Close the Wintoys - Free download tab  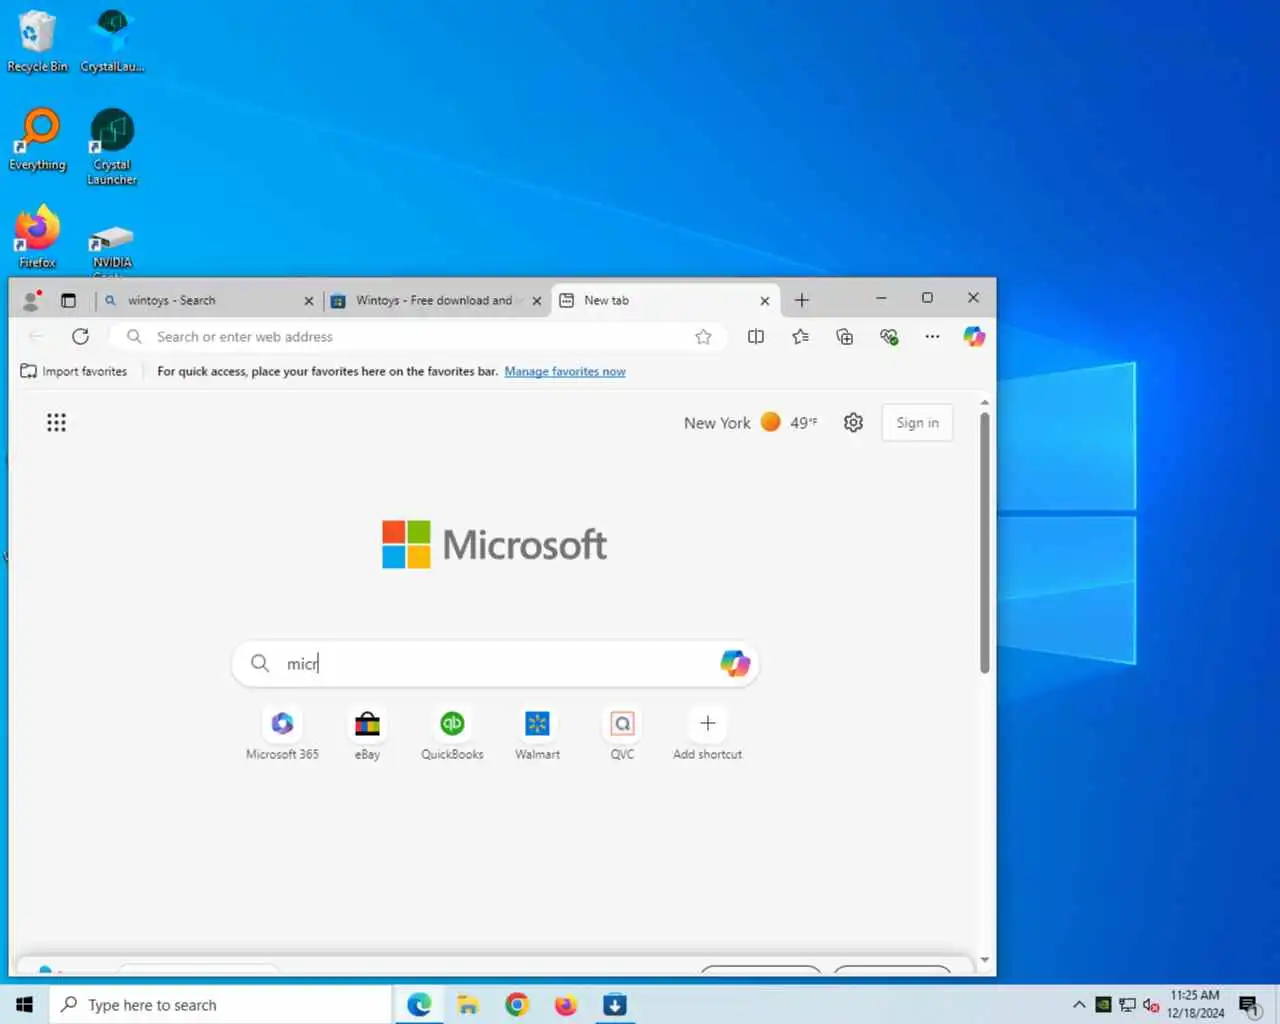click(x=537, y=301)
